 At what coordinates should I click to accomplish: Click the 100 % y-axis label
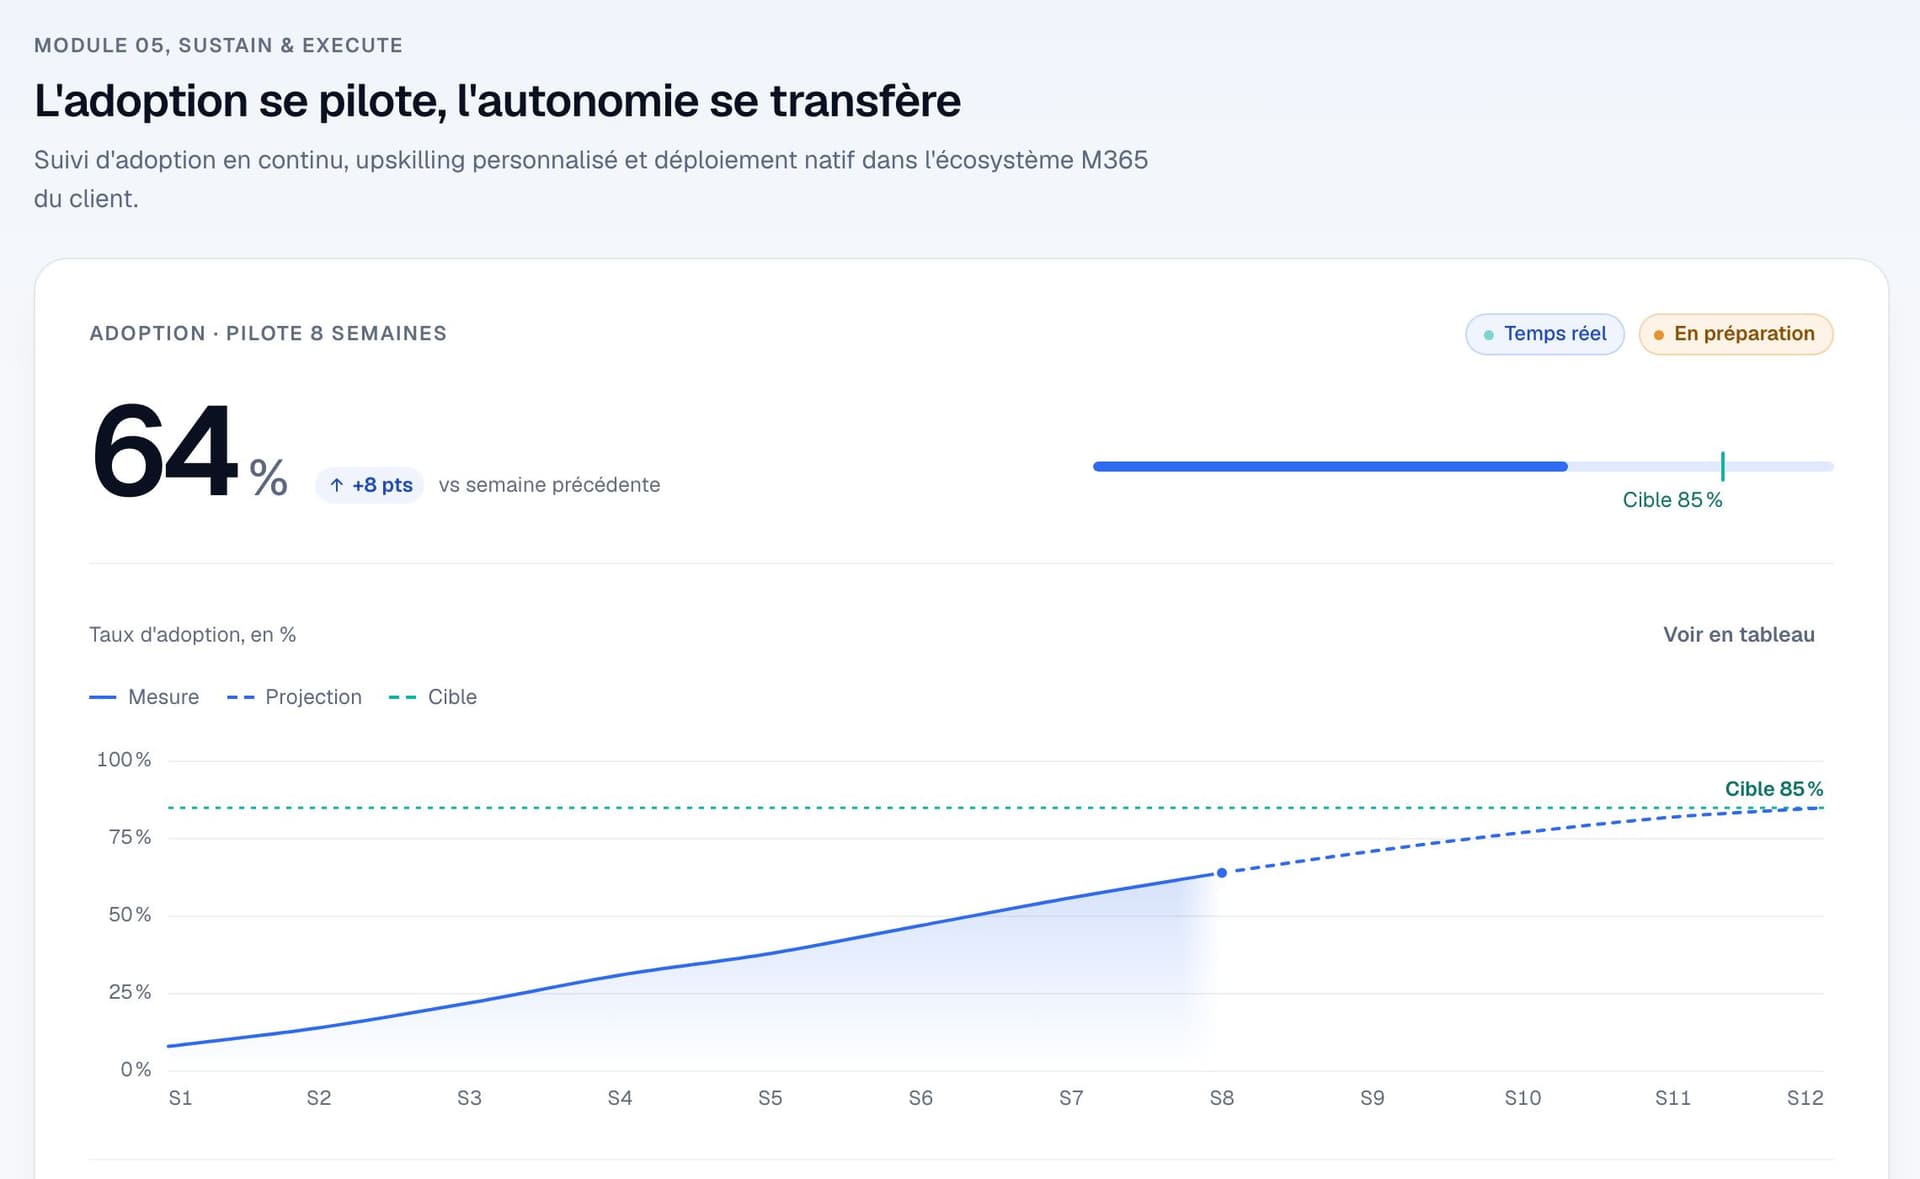(x=124, y=760)
